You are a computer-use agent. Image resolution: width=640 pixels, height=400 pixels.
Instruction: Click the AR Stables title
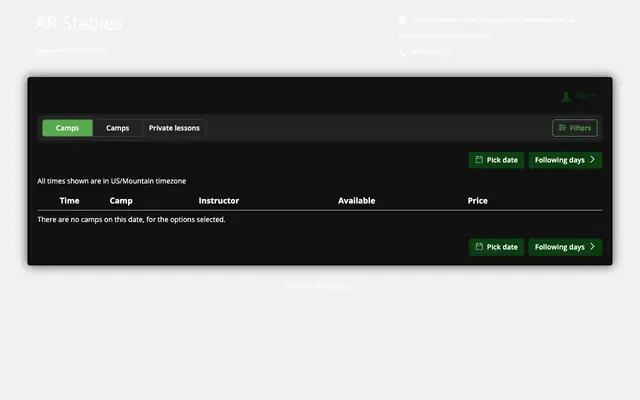click(79, 23)
